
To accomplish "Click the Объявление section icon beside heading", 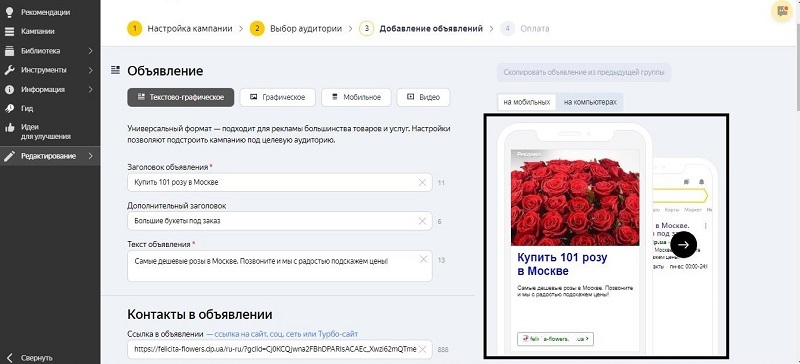I will point(115,70).
